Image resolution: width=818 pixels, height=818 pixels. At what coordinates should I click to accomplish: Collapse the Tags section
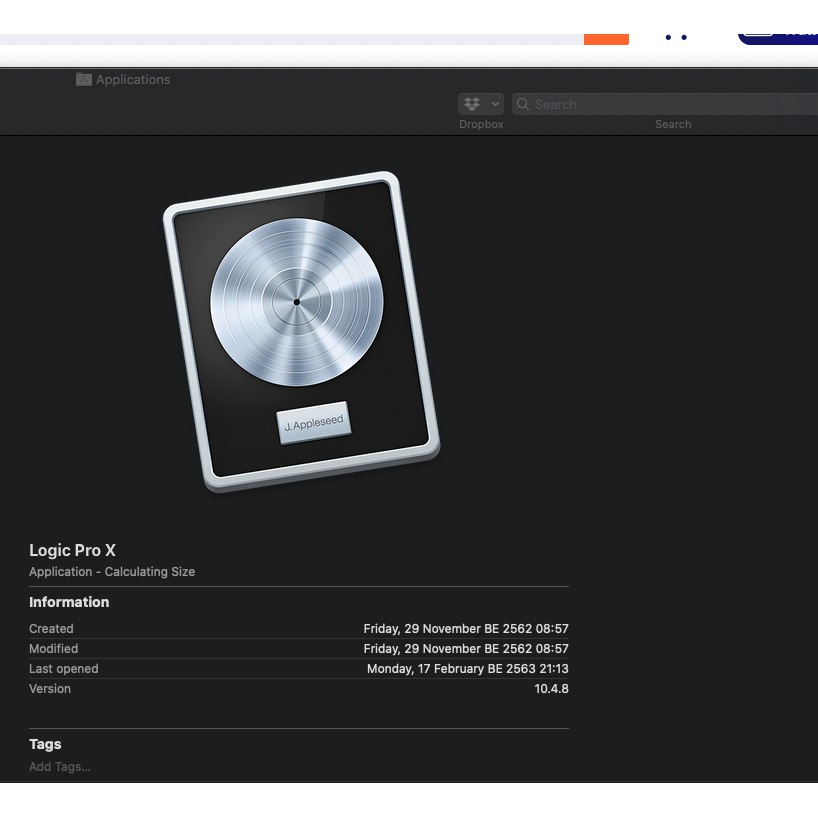coord(45,744)
